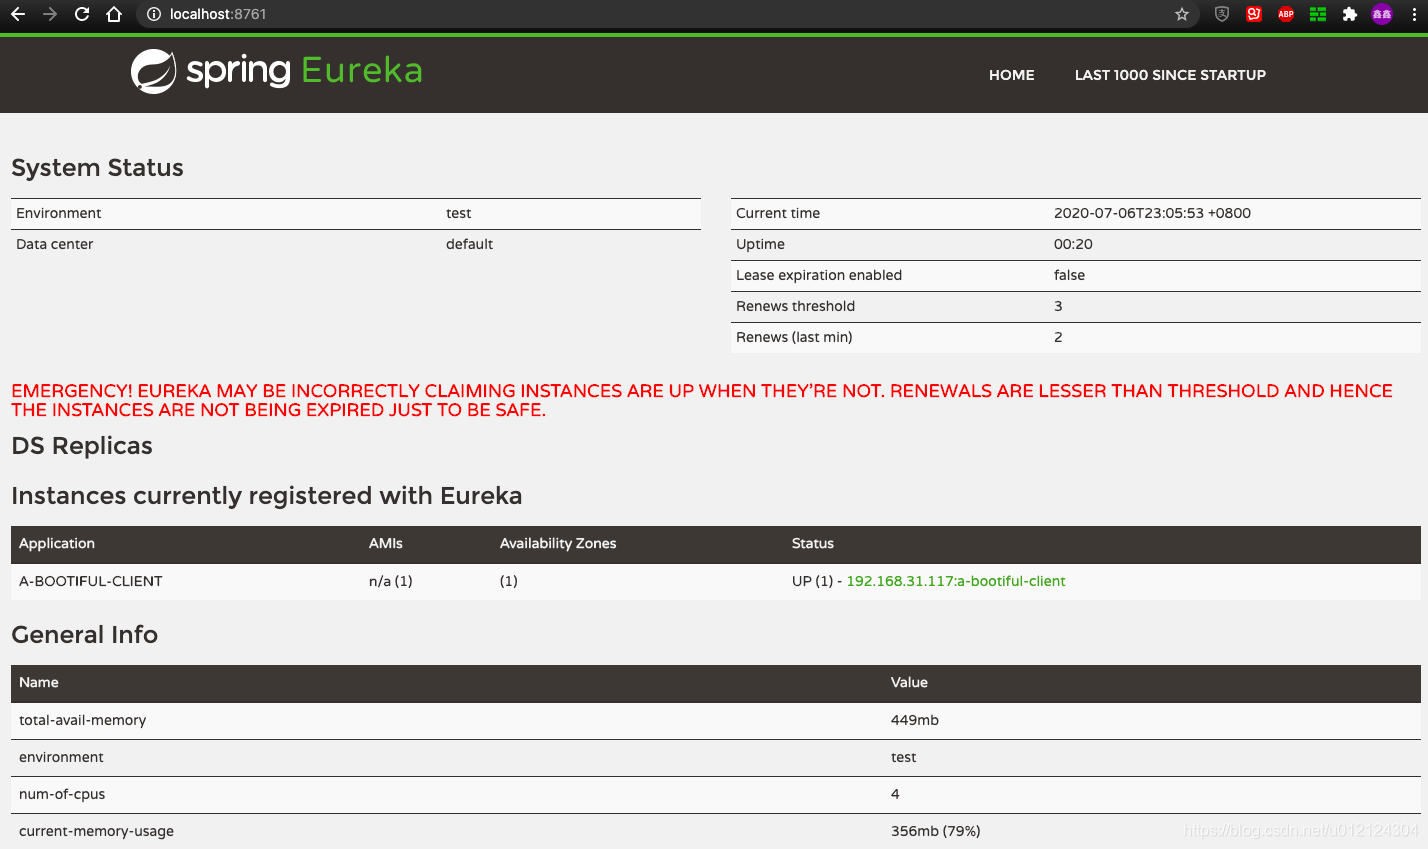Go back with the browser back arrow
The width and height of the screenshot is (1428, 849).
(x=17, y=14)
